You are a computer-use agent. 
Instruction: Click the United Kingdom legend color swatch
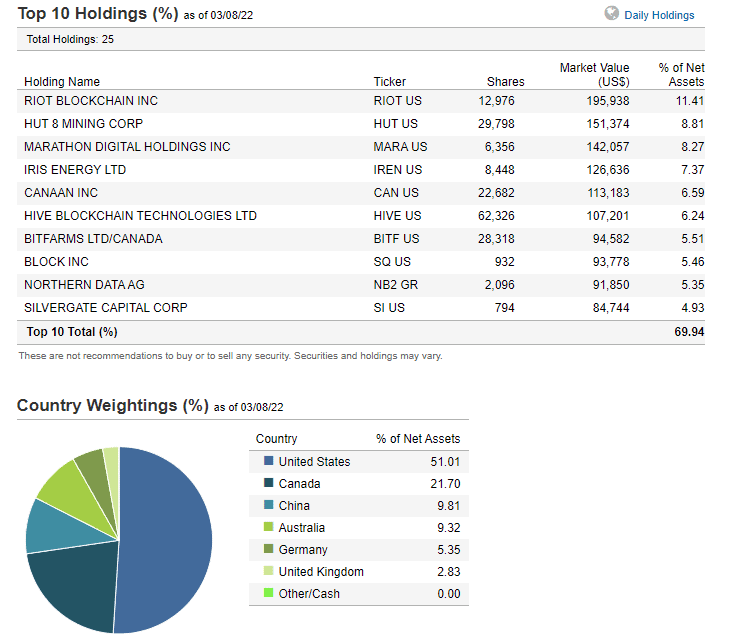coord(269,571)
